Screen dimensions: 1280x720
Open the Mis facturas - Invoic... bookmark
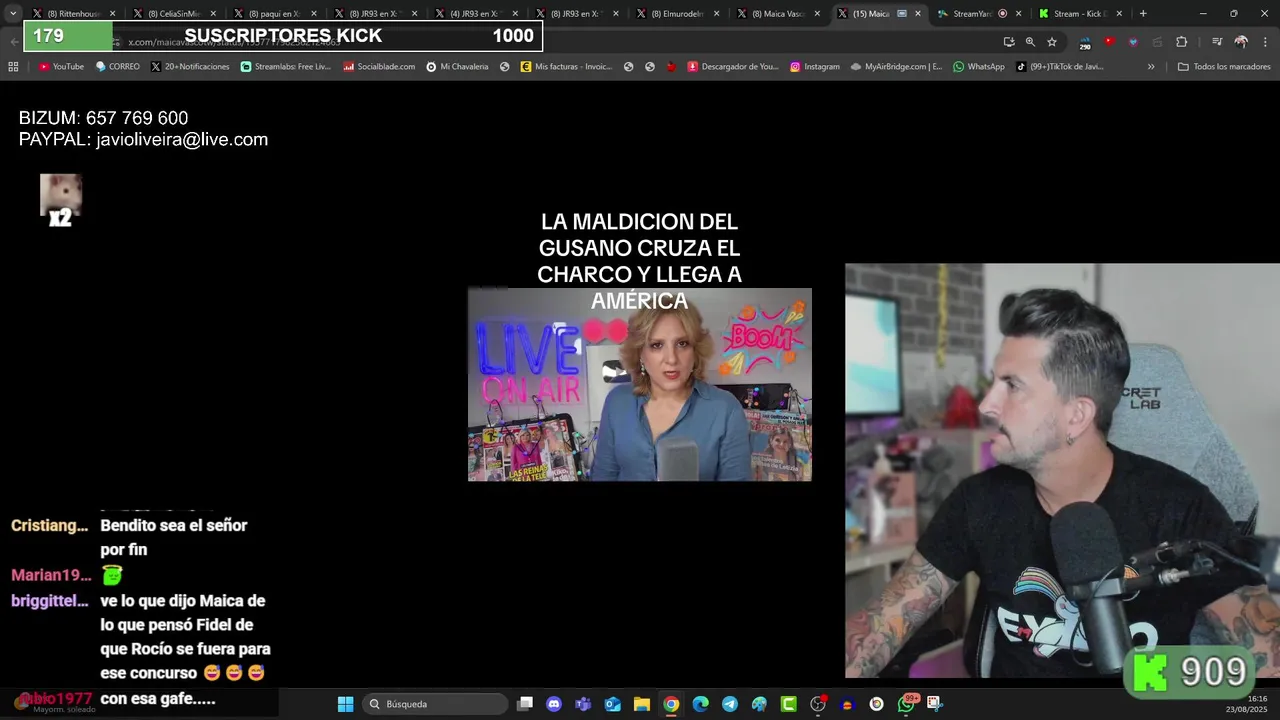tap(566, 67)
